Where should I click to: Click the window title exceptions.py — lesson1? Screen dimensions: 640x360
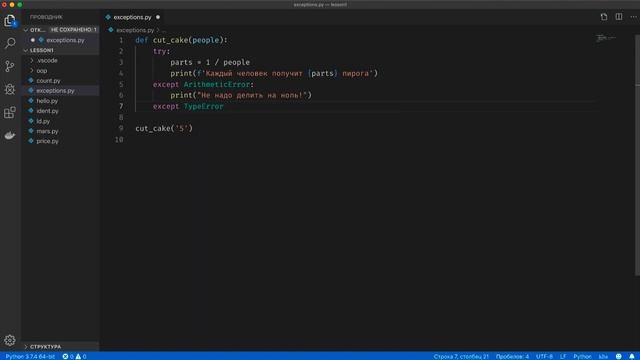click(x=320, y=4)
